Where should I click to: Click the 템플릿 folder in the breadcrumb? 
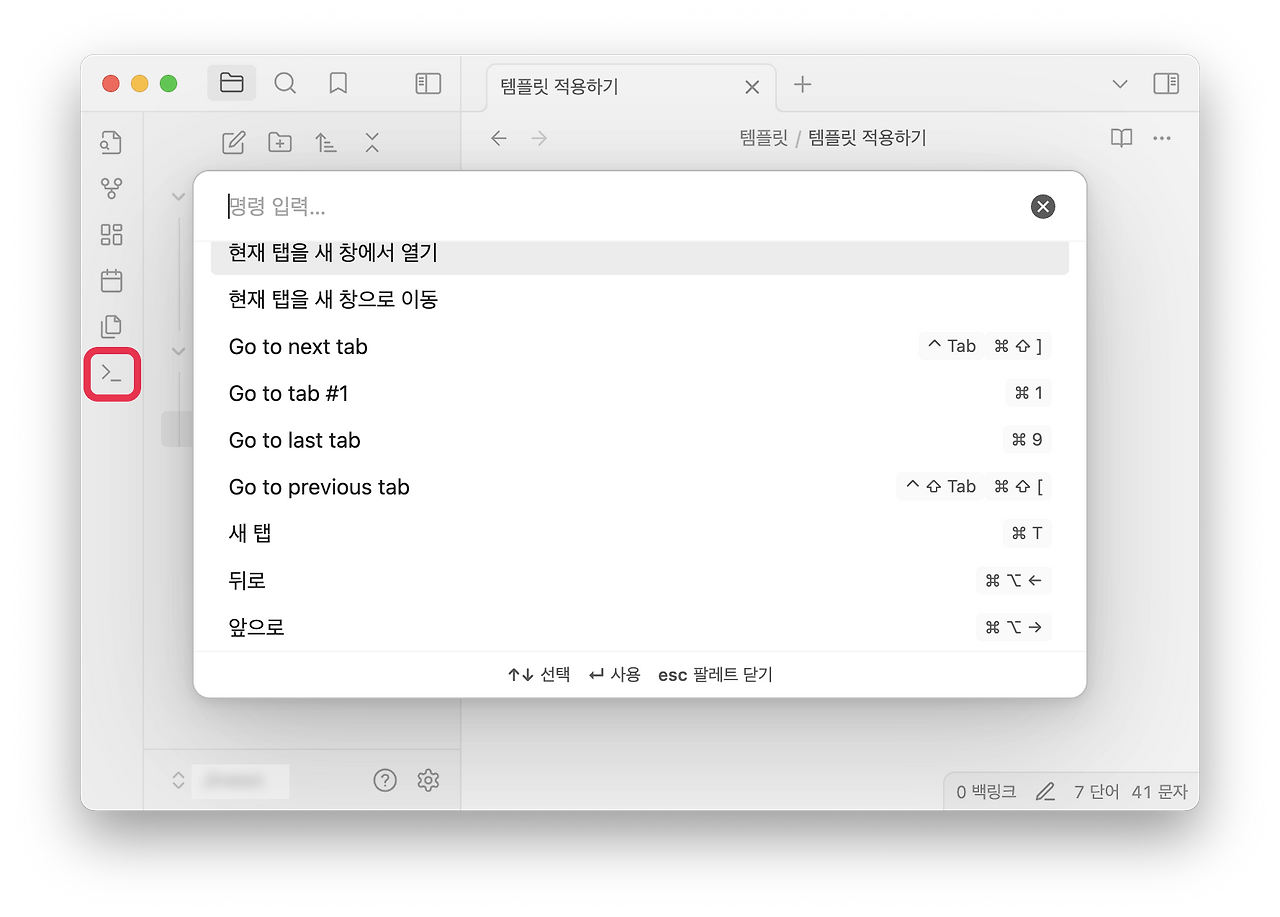pyautogui.click(x=764, y=138)
